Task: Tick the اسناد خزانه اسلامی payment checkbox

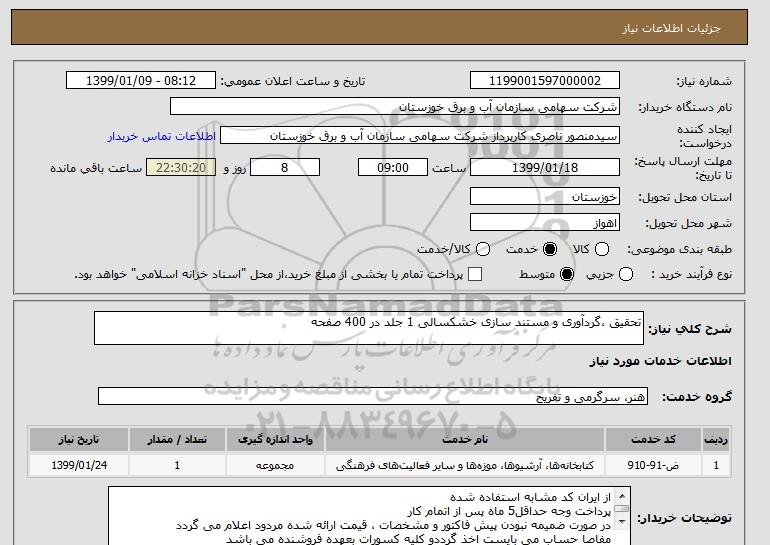Action: click(x=475, y=274)
